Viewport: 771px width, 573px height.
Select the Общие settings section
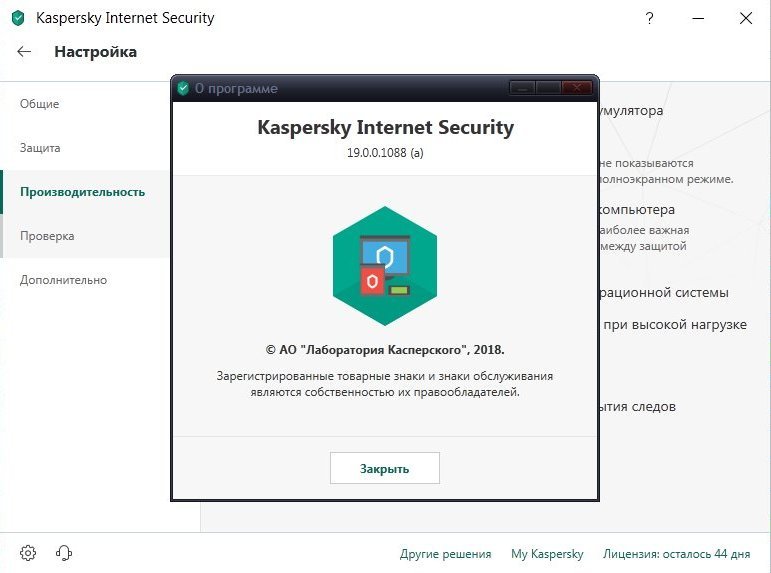click(39, 104)
